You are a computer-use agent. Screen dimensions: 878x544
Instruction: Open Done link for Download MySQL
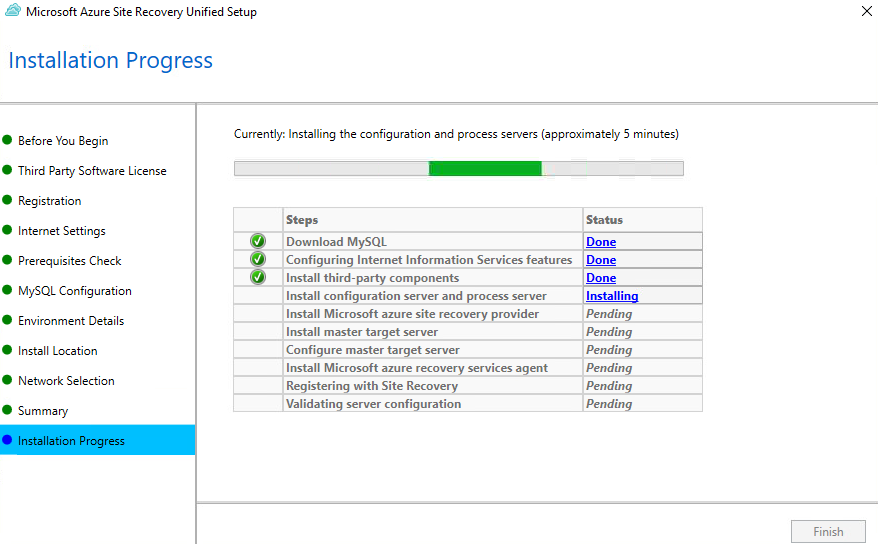[601, 242]
